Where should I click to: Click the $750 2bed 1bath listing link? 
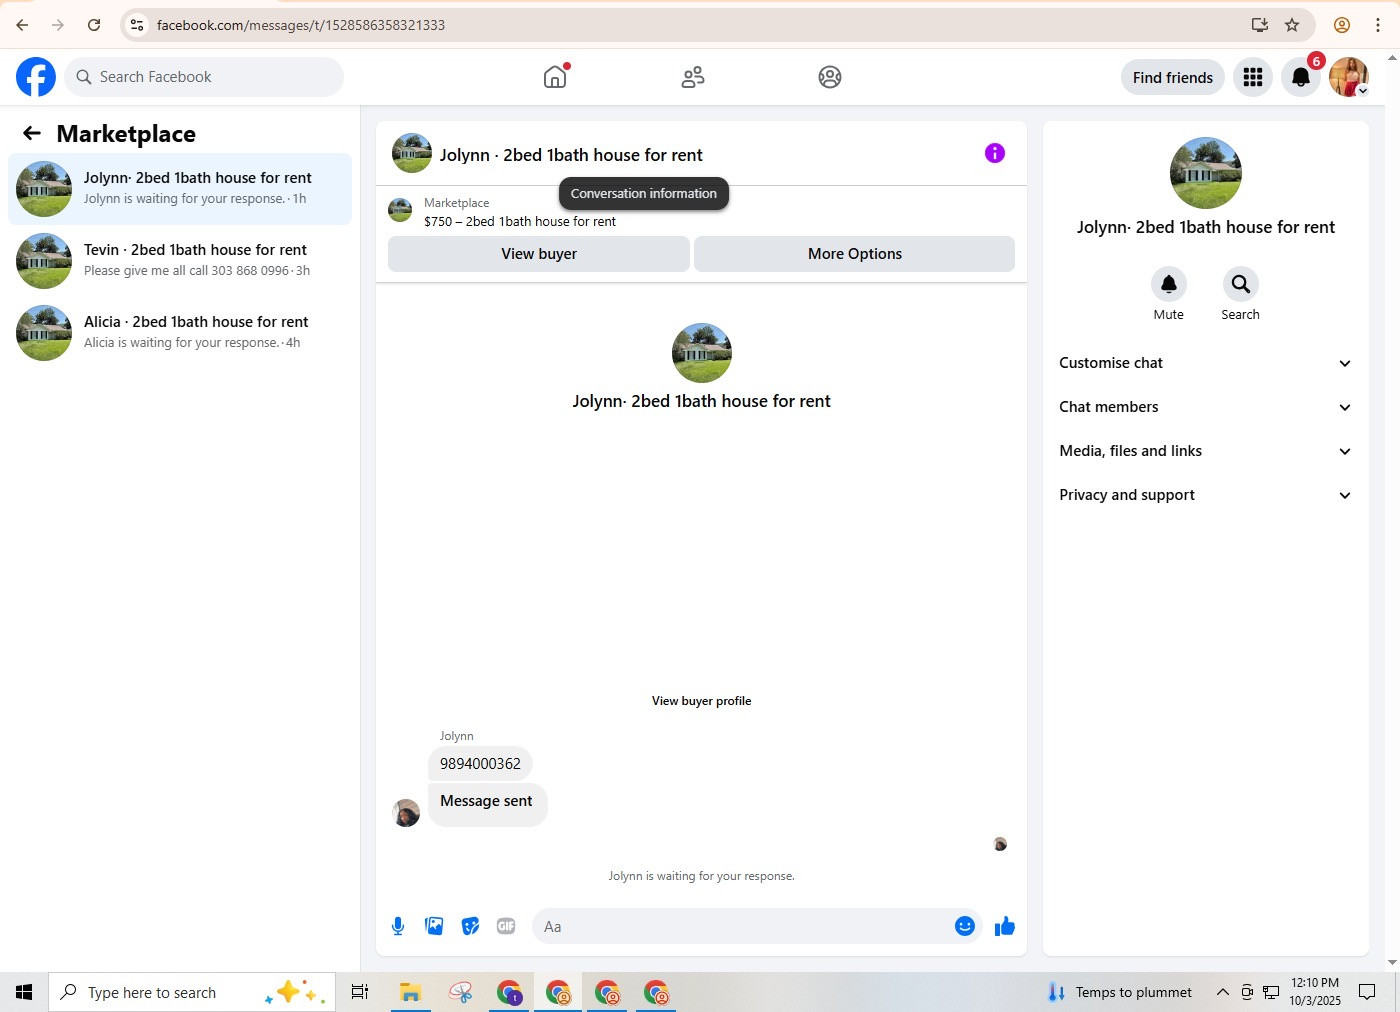click(x=520, y=222)
